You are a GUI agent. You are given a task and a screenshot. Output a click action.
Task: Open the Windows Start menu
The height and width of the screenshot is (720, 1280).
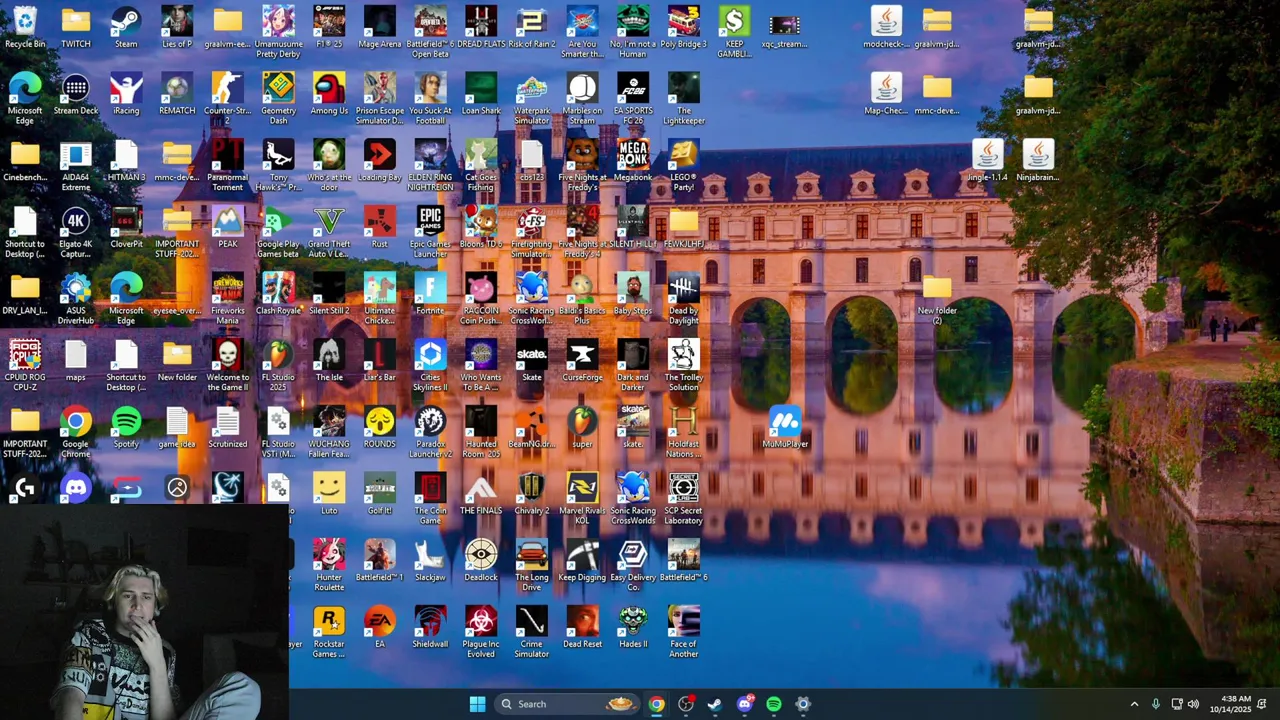[x=477, y=704]
